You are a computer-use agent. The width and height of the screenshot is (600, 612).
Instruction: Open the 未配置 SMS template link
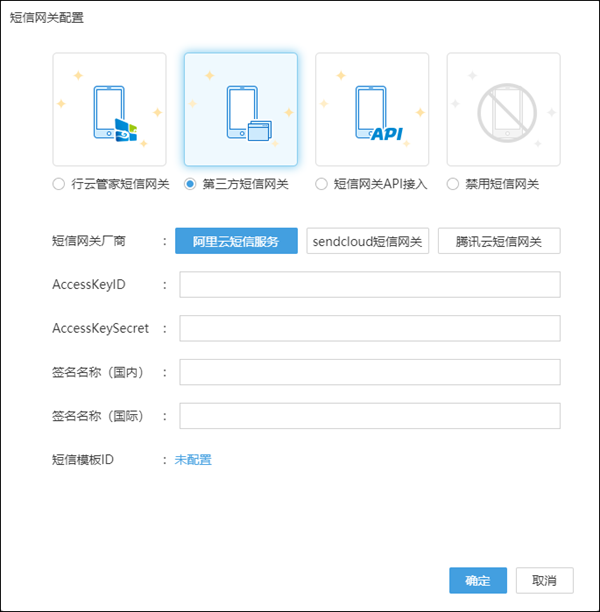193,460
